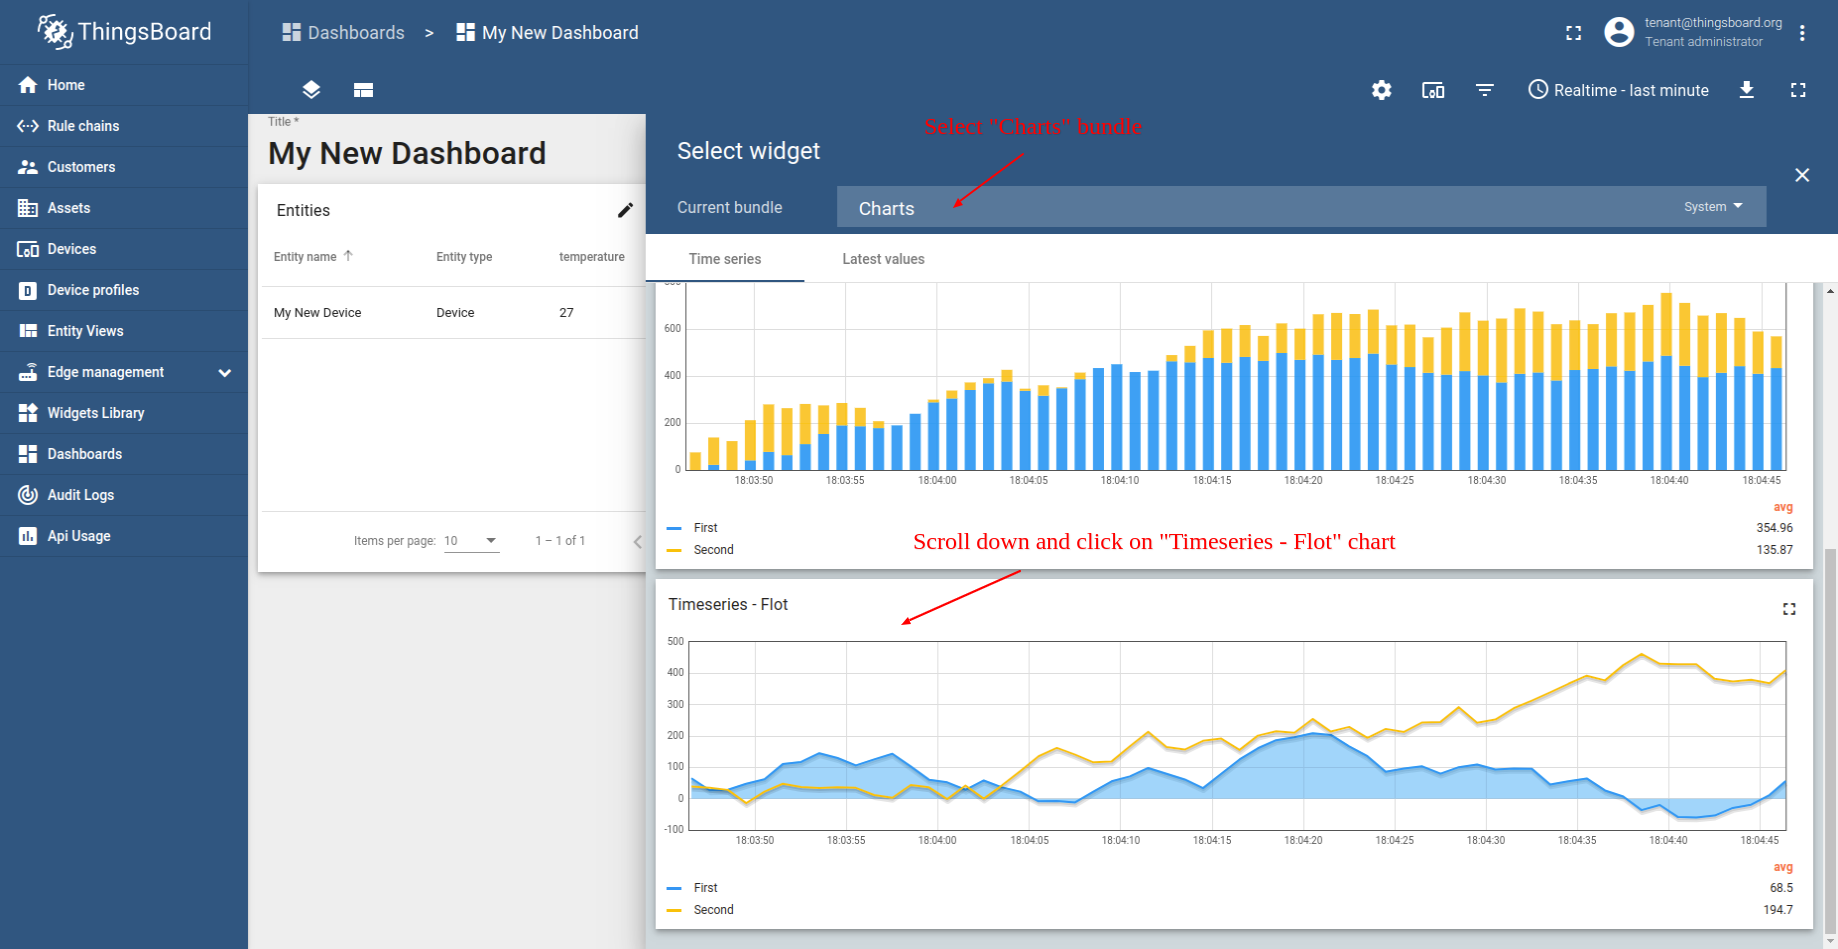
Task: Open Rule chains from the sidebar
Action: click(x=124, y=126)
